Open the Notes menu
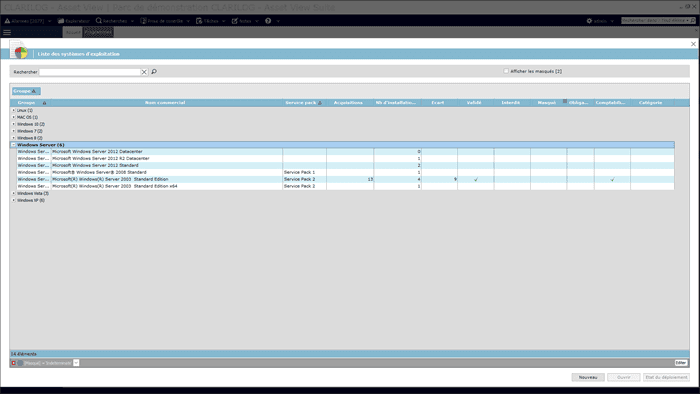 pyautogui.click(x=245, y=21)
